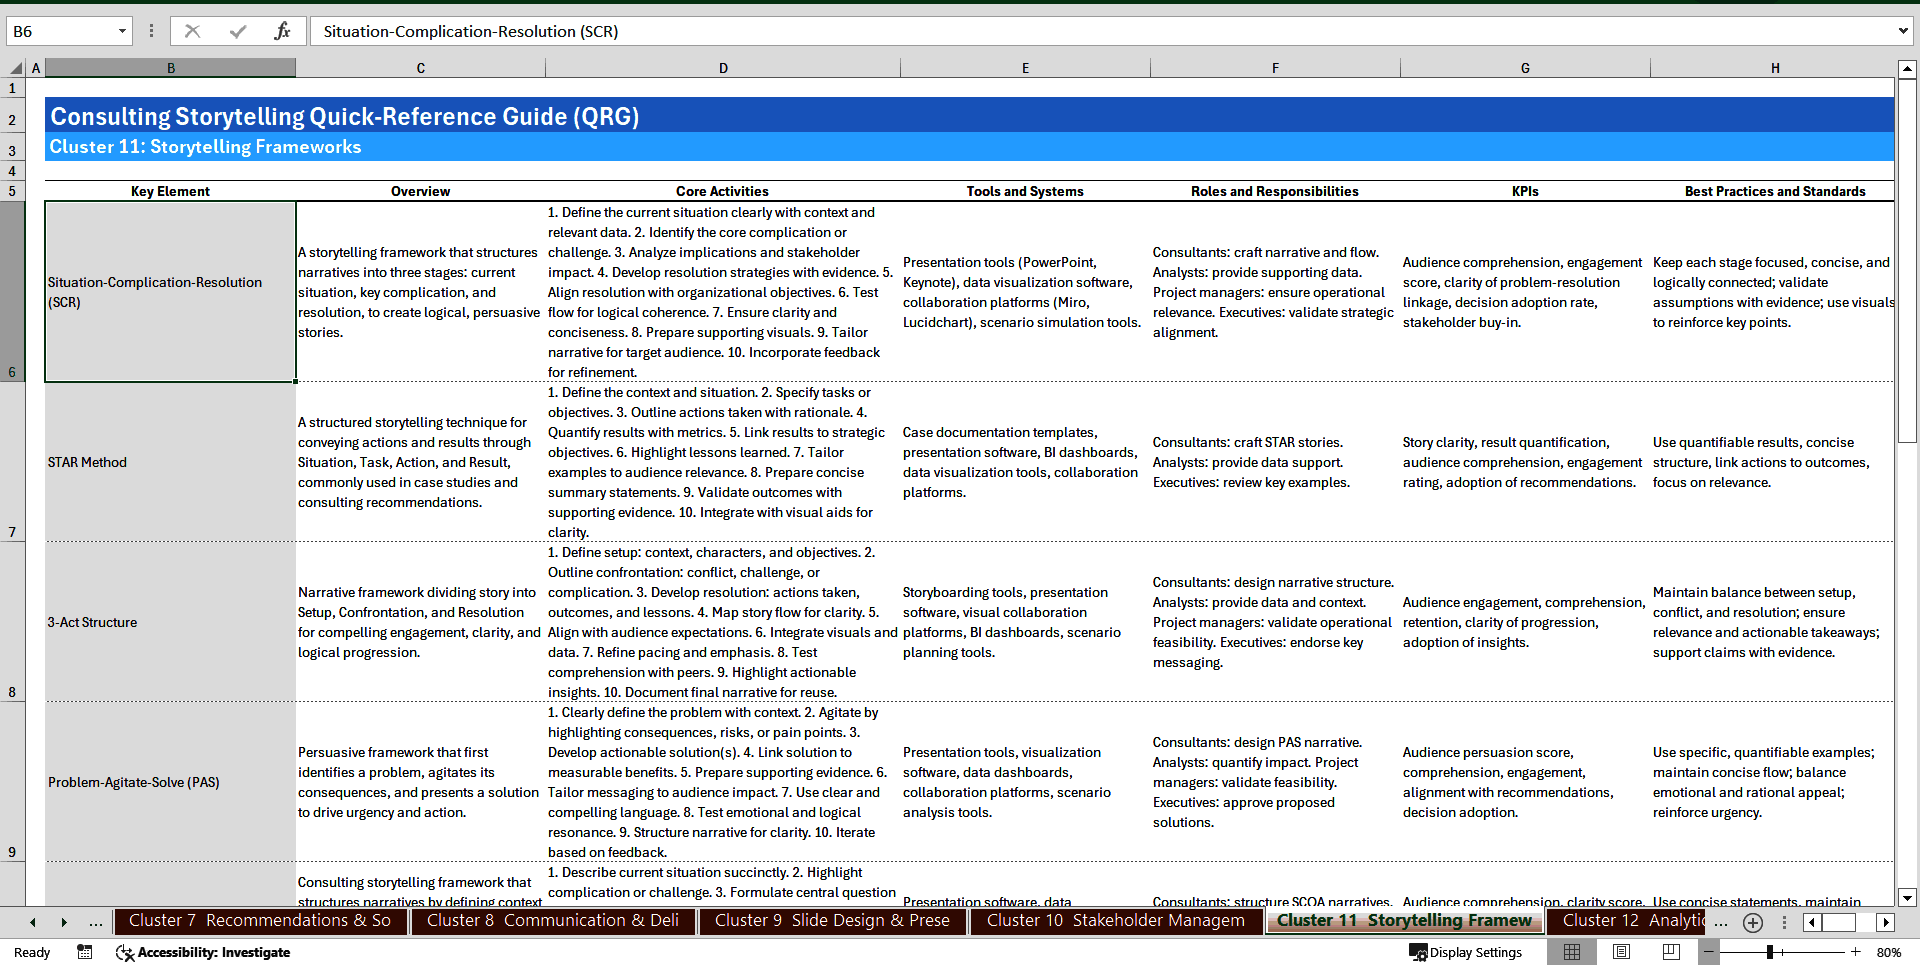Click the left sheet navigation arrow
The width and height of the screenshot is (1920, 966).
[32, 922]
